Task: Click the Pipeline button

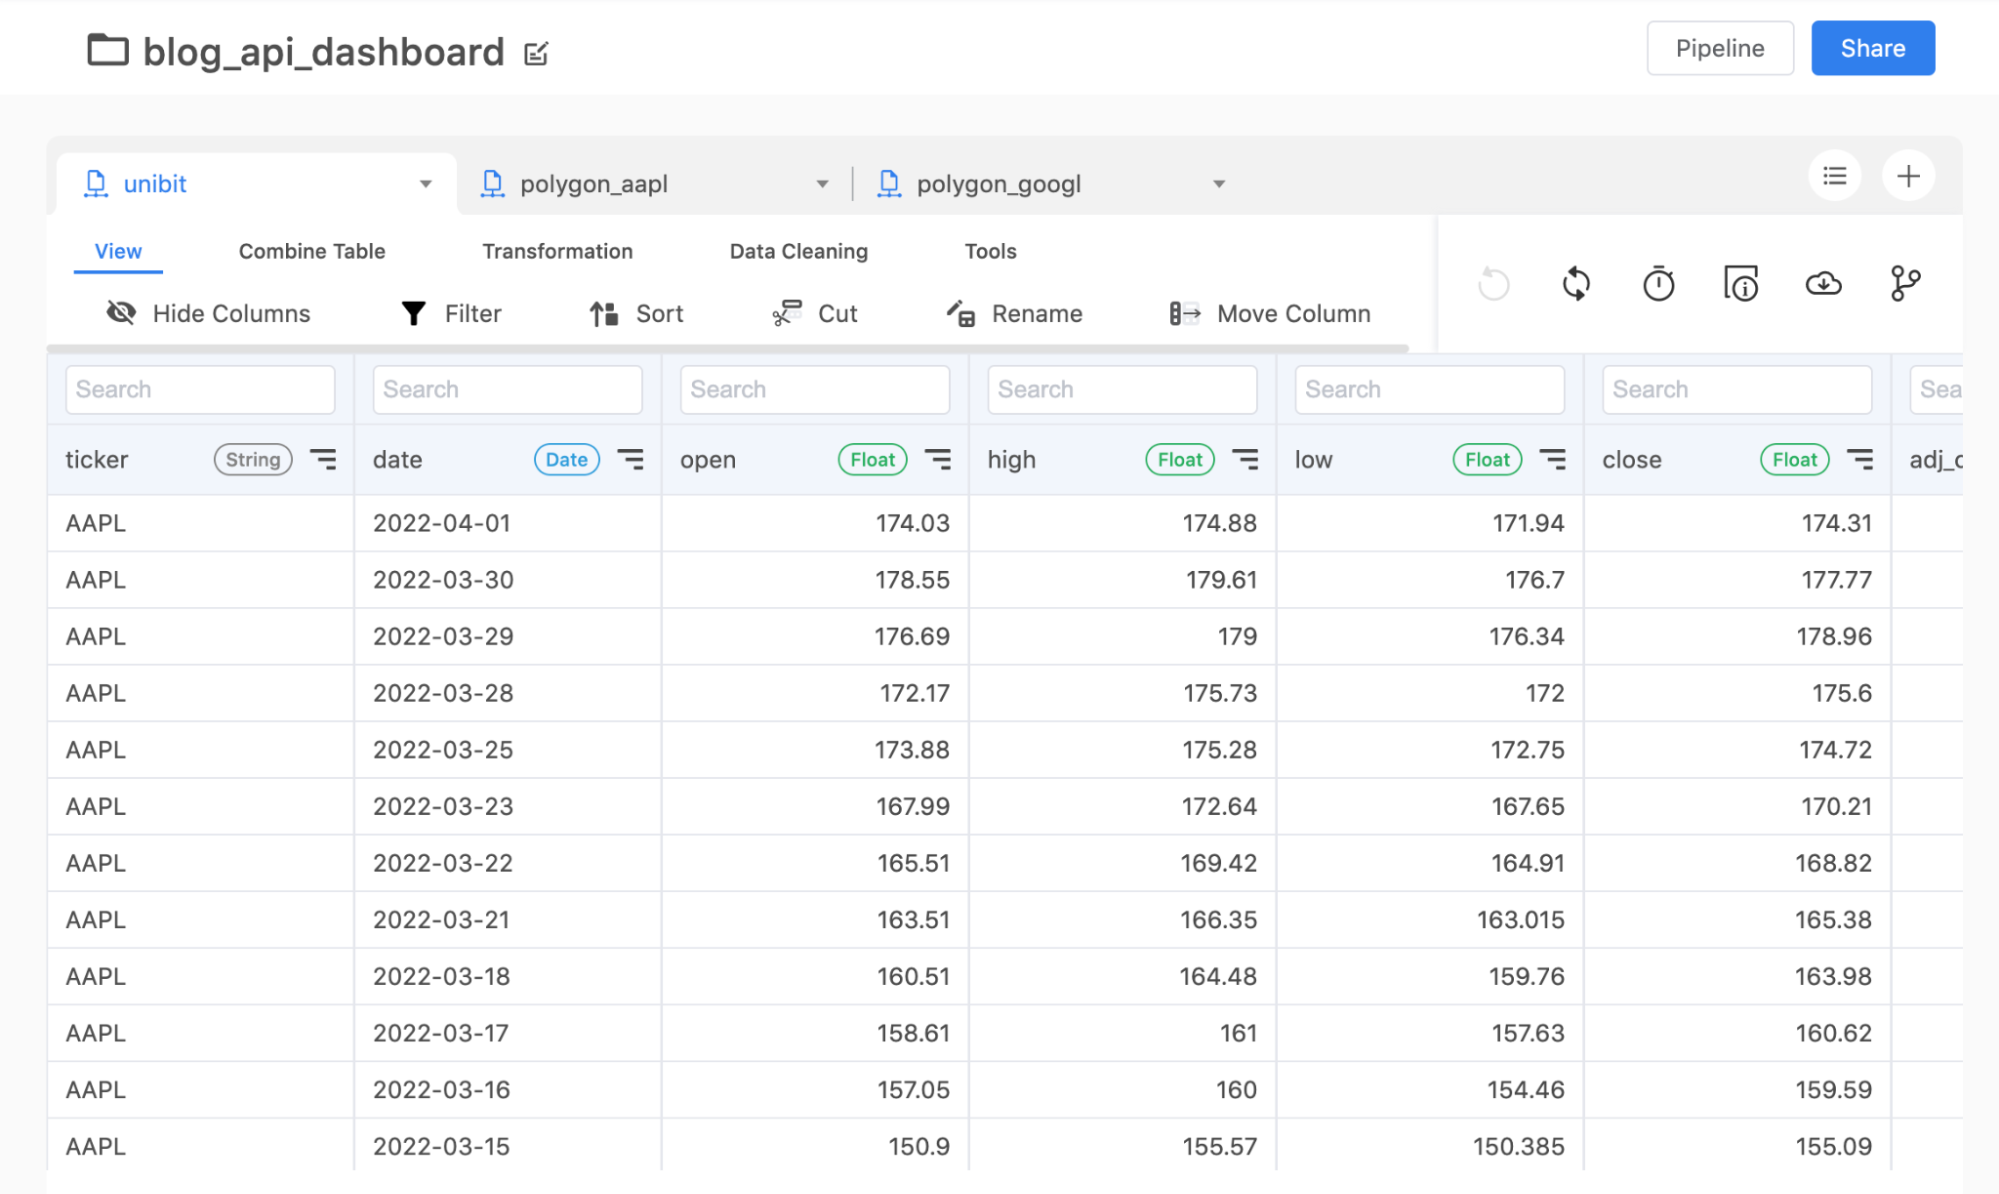Action: [x=1719, y=48]
